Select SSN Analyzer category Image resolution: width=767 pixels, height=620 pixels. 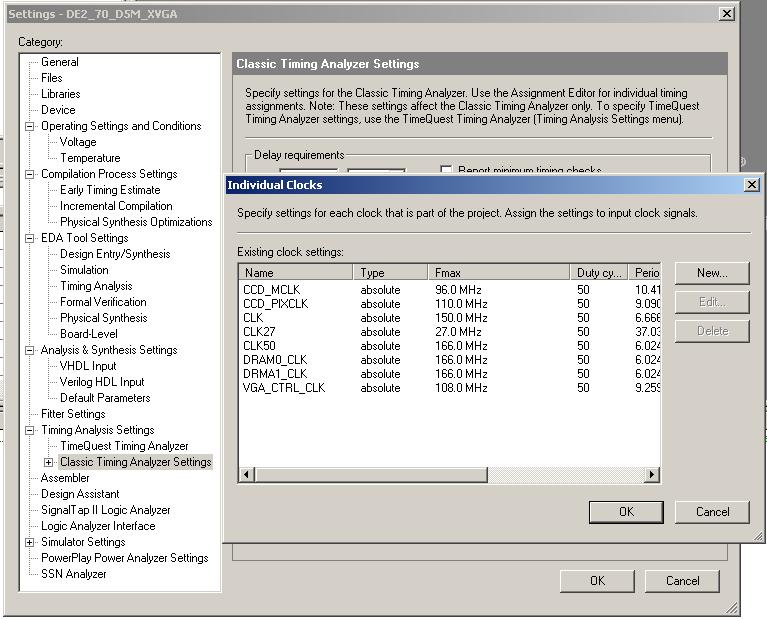tap(73, 574)
